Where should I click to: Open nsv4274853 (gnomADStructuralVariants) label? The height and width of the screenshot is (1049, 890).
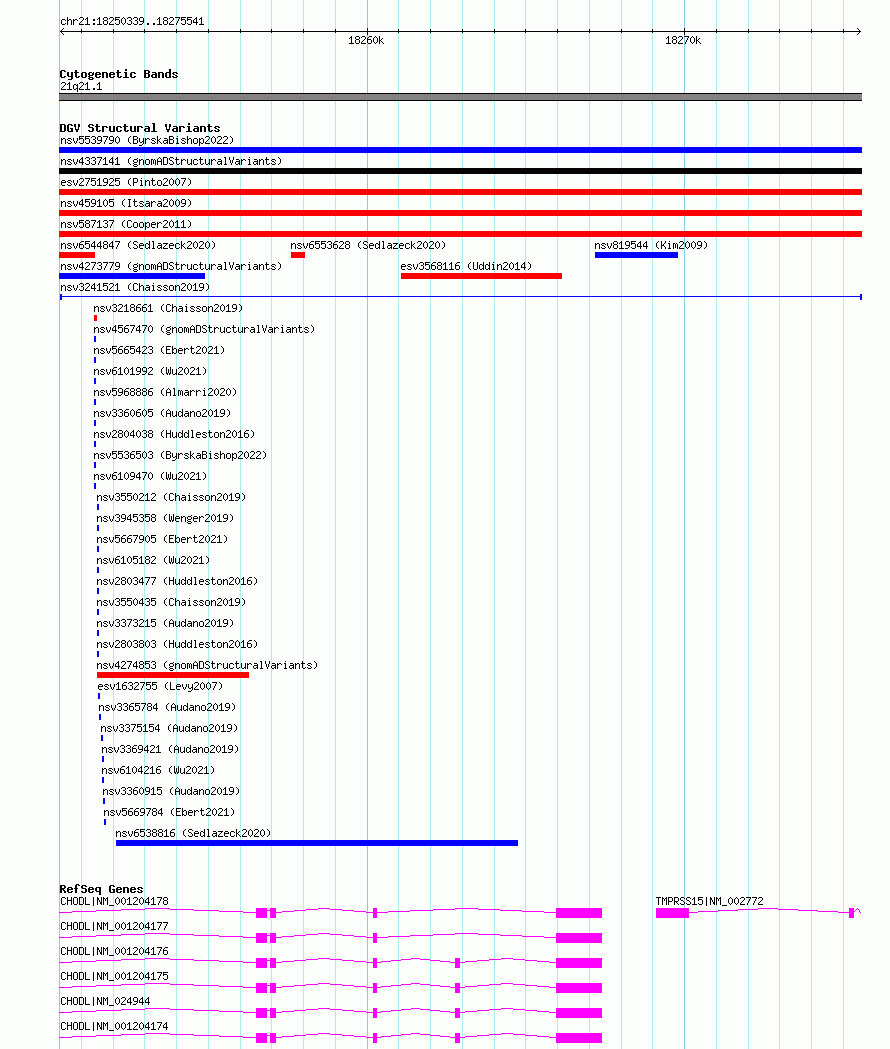coord(207,666)
